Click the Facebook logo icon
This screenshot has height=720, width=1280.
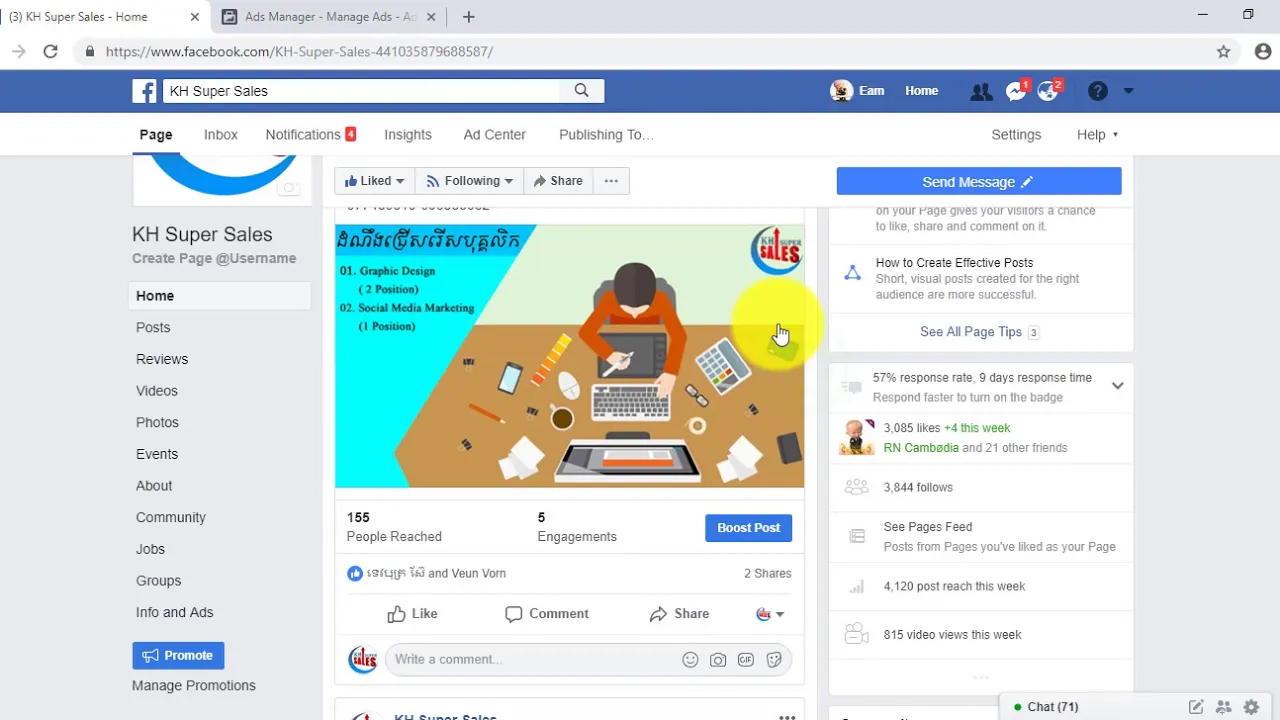coord(145,91)
